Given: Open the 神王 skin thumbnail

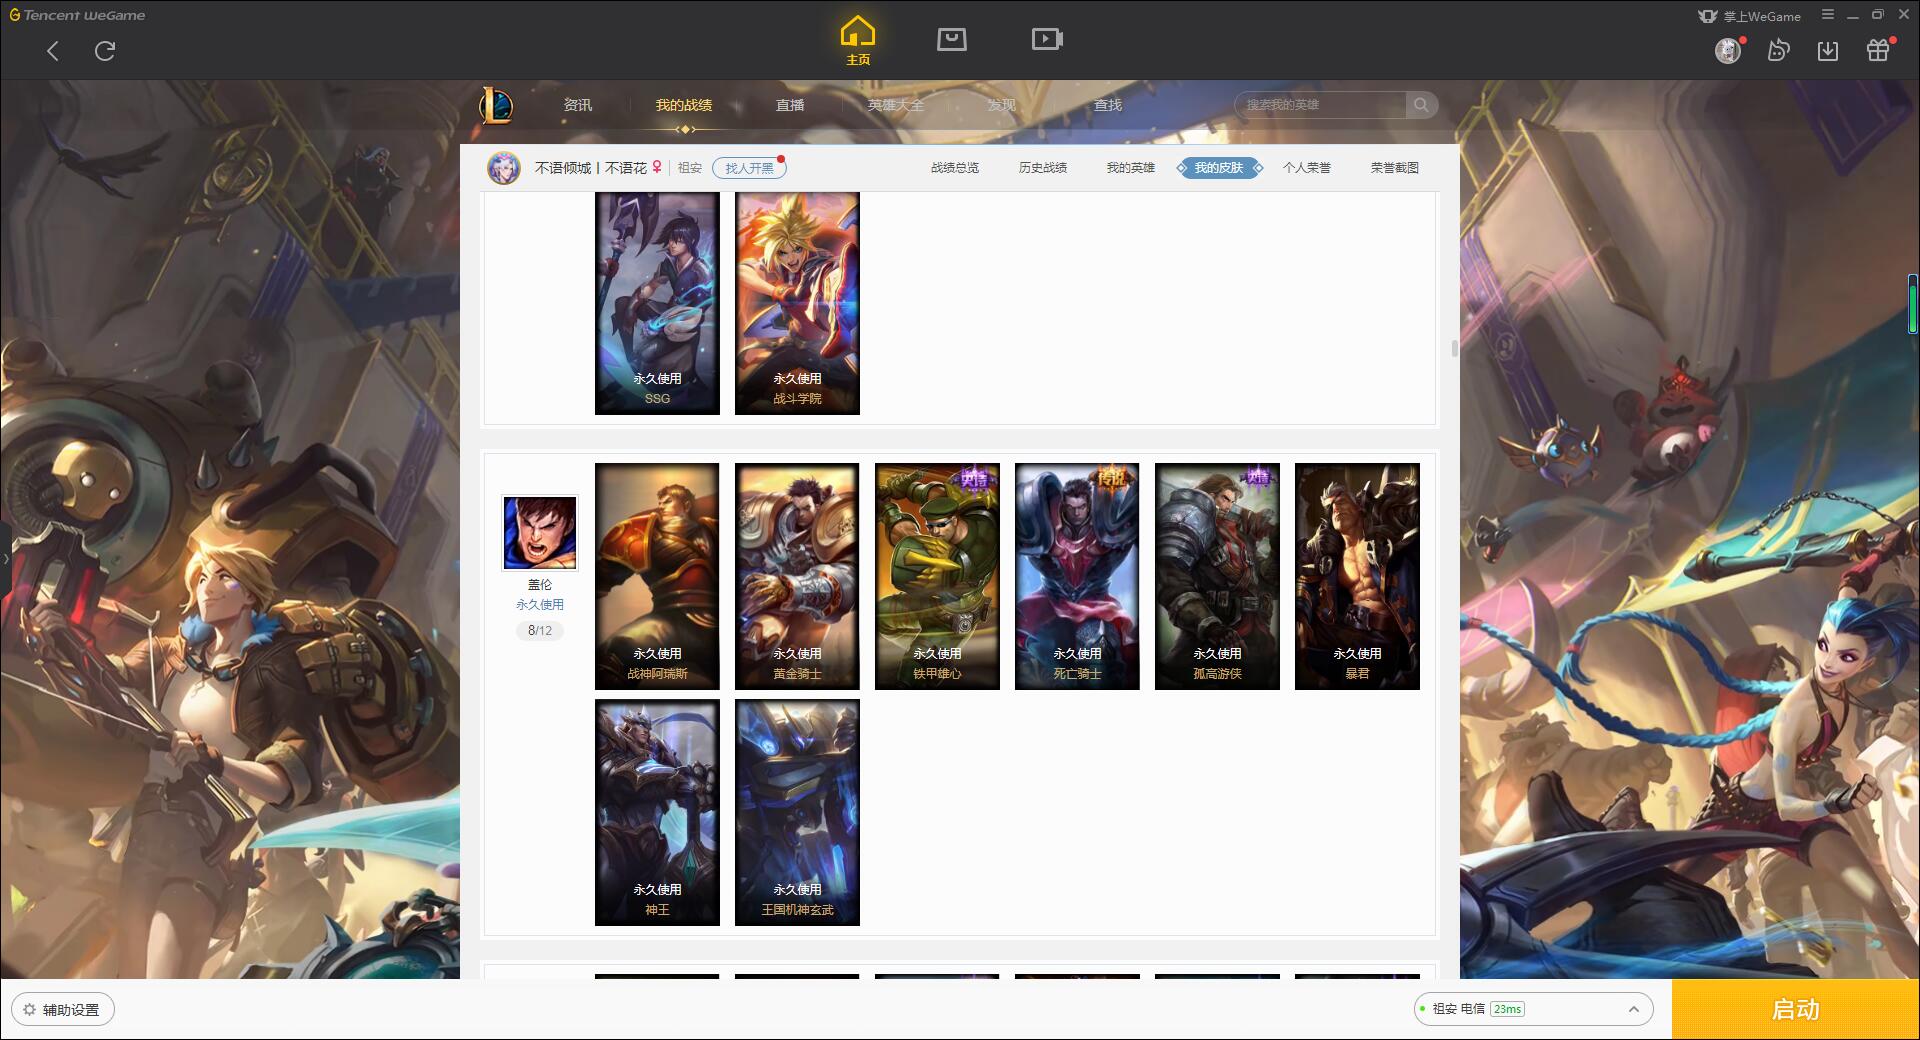Looking at the screenshot, I should point(657,812).
